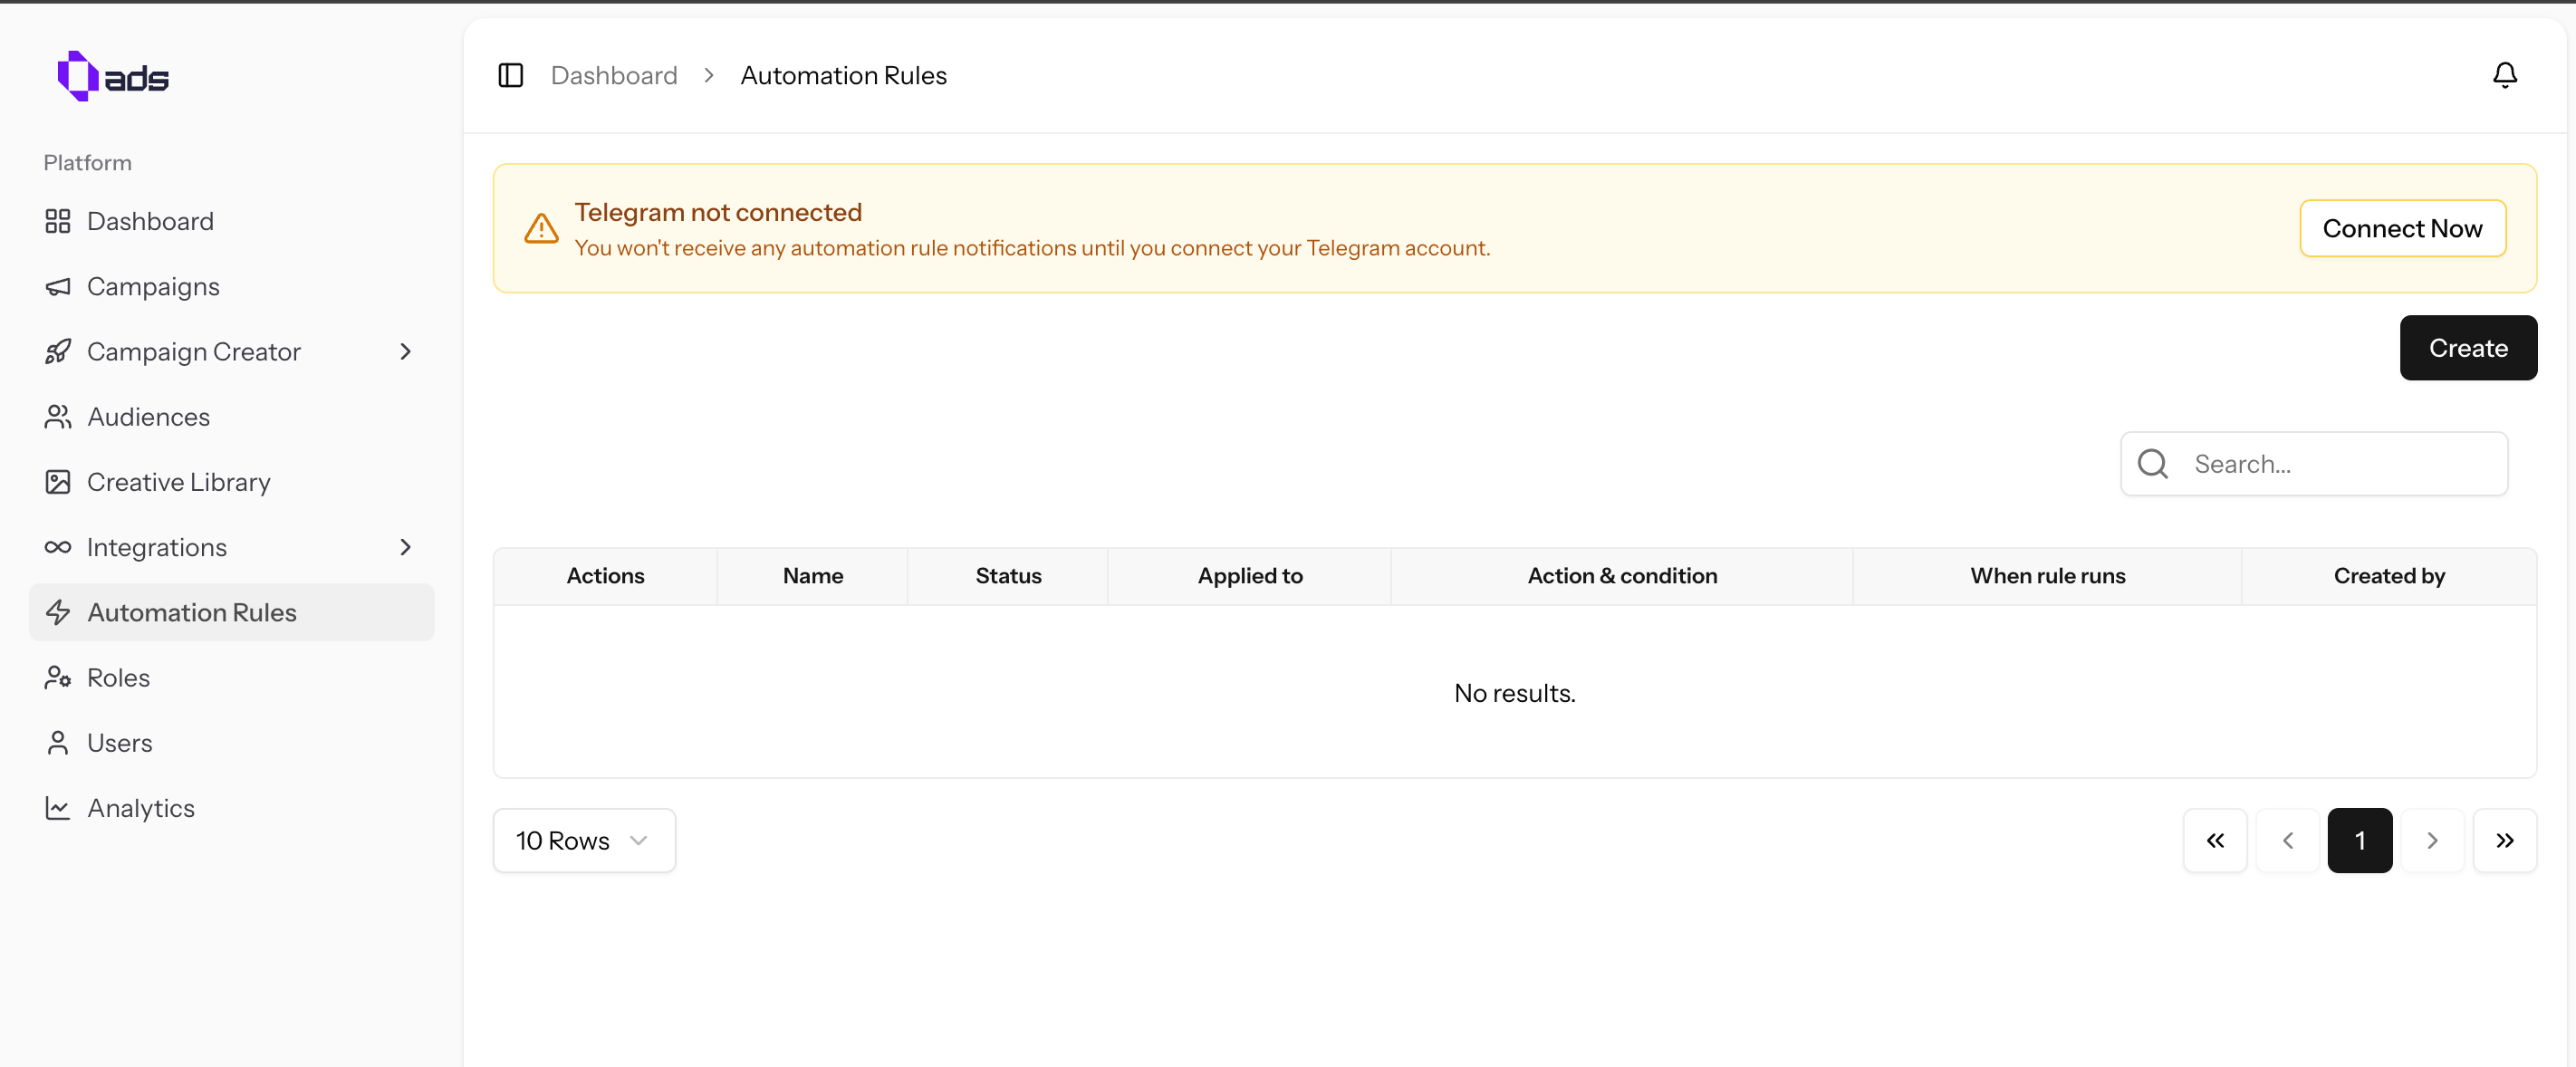Image resolution: width=2576 pixels, height=1067 pixels.
Task: Click the Connect Now button
Action: 2402,228
